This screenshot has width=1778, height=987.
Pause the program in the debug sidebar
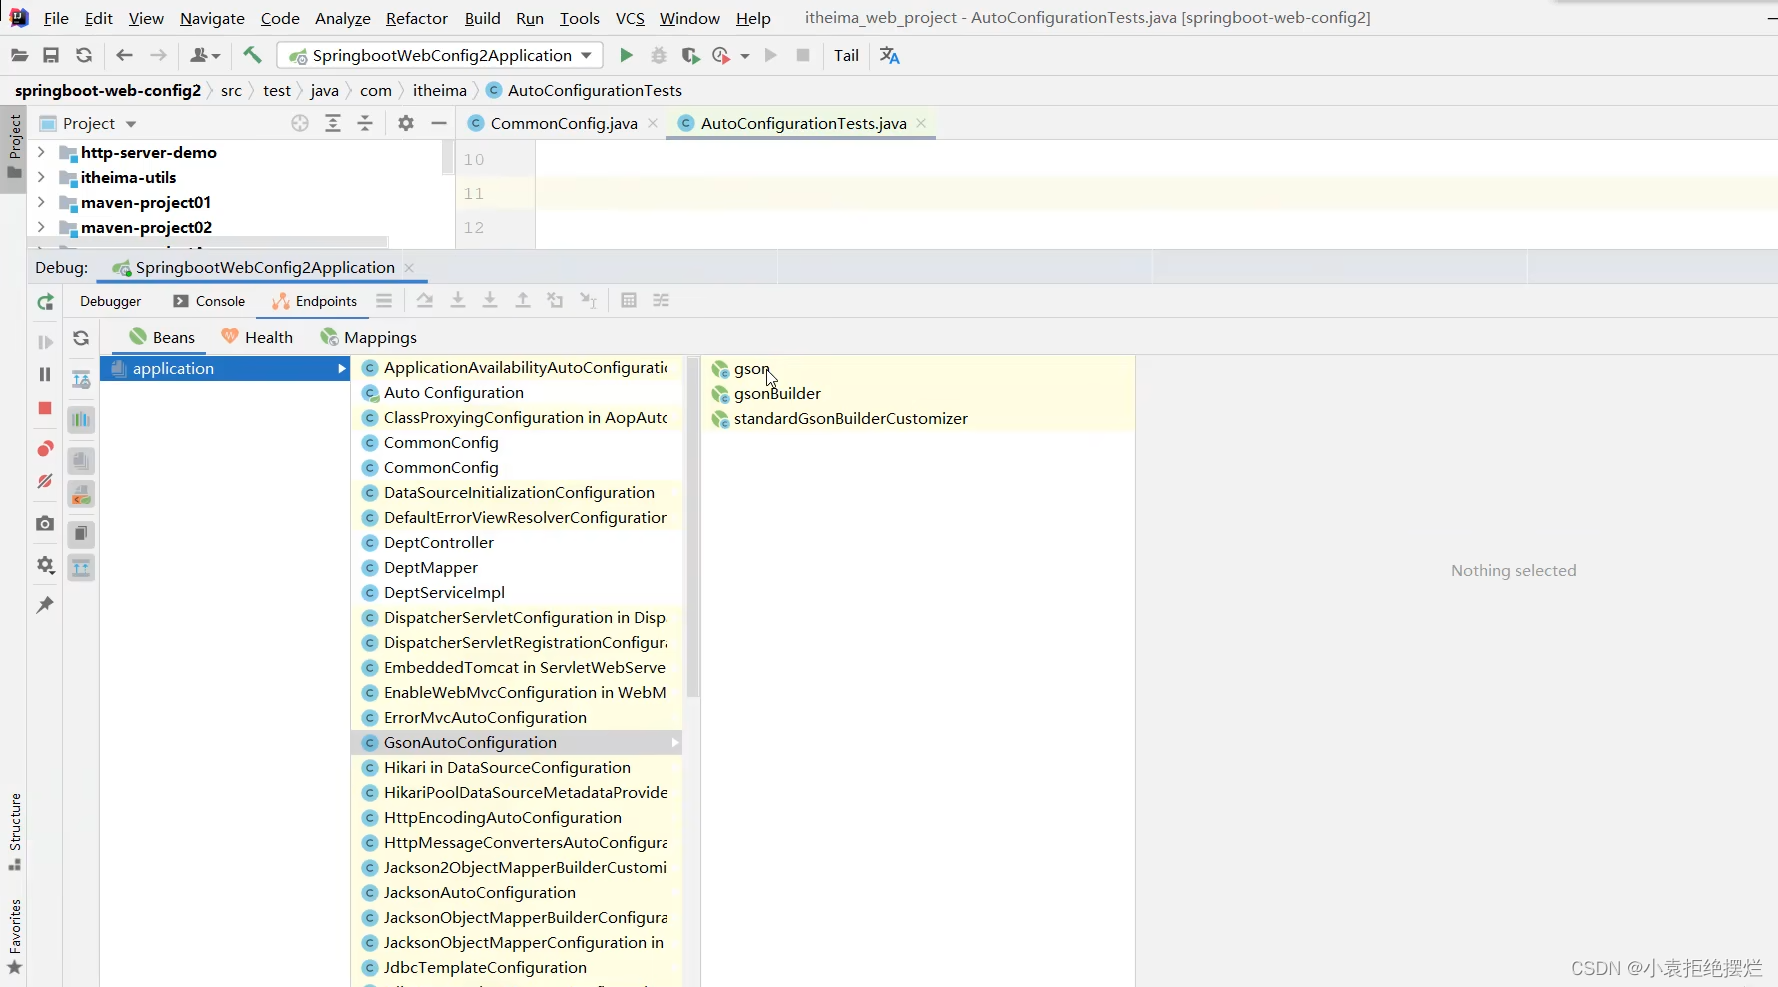(x=45, y=374)
